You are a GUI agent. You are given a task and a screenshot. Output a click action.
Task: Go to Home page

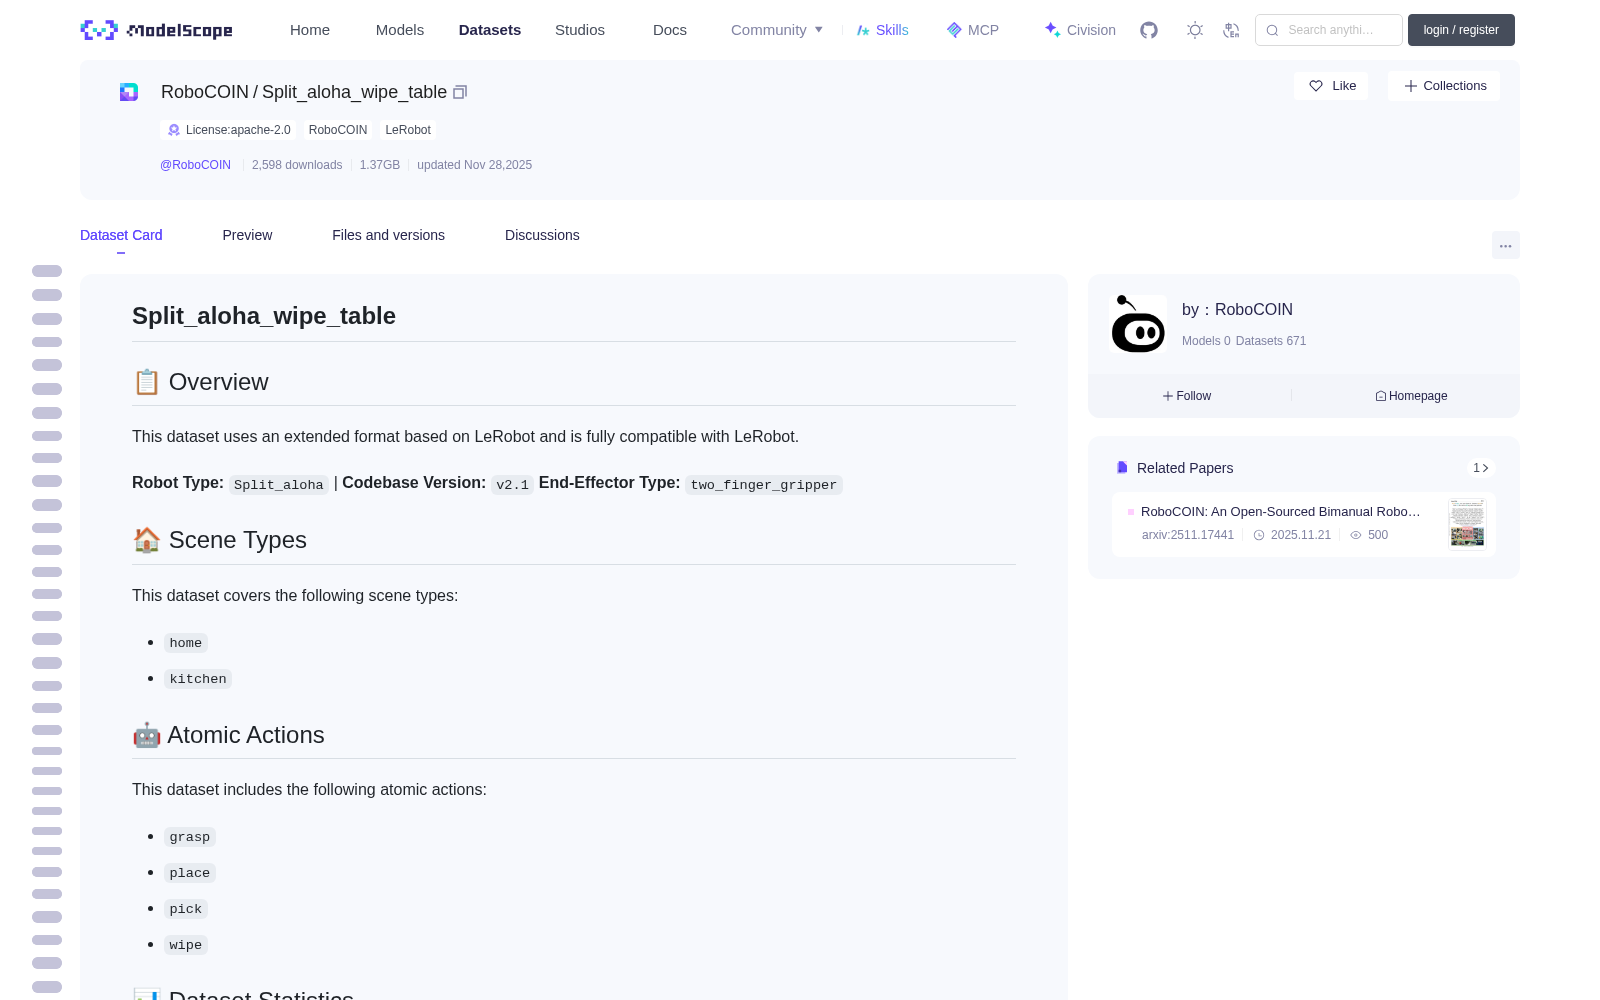[310, 30]
